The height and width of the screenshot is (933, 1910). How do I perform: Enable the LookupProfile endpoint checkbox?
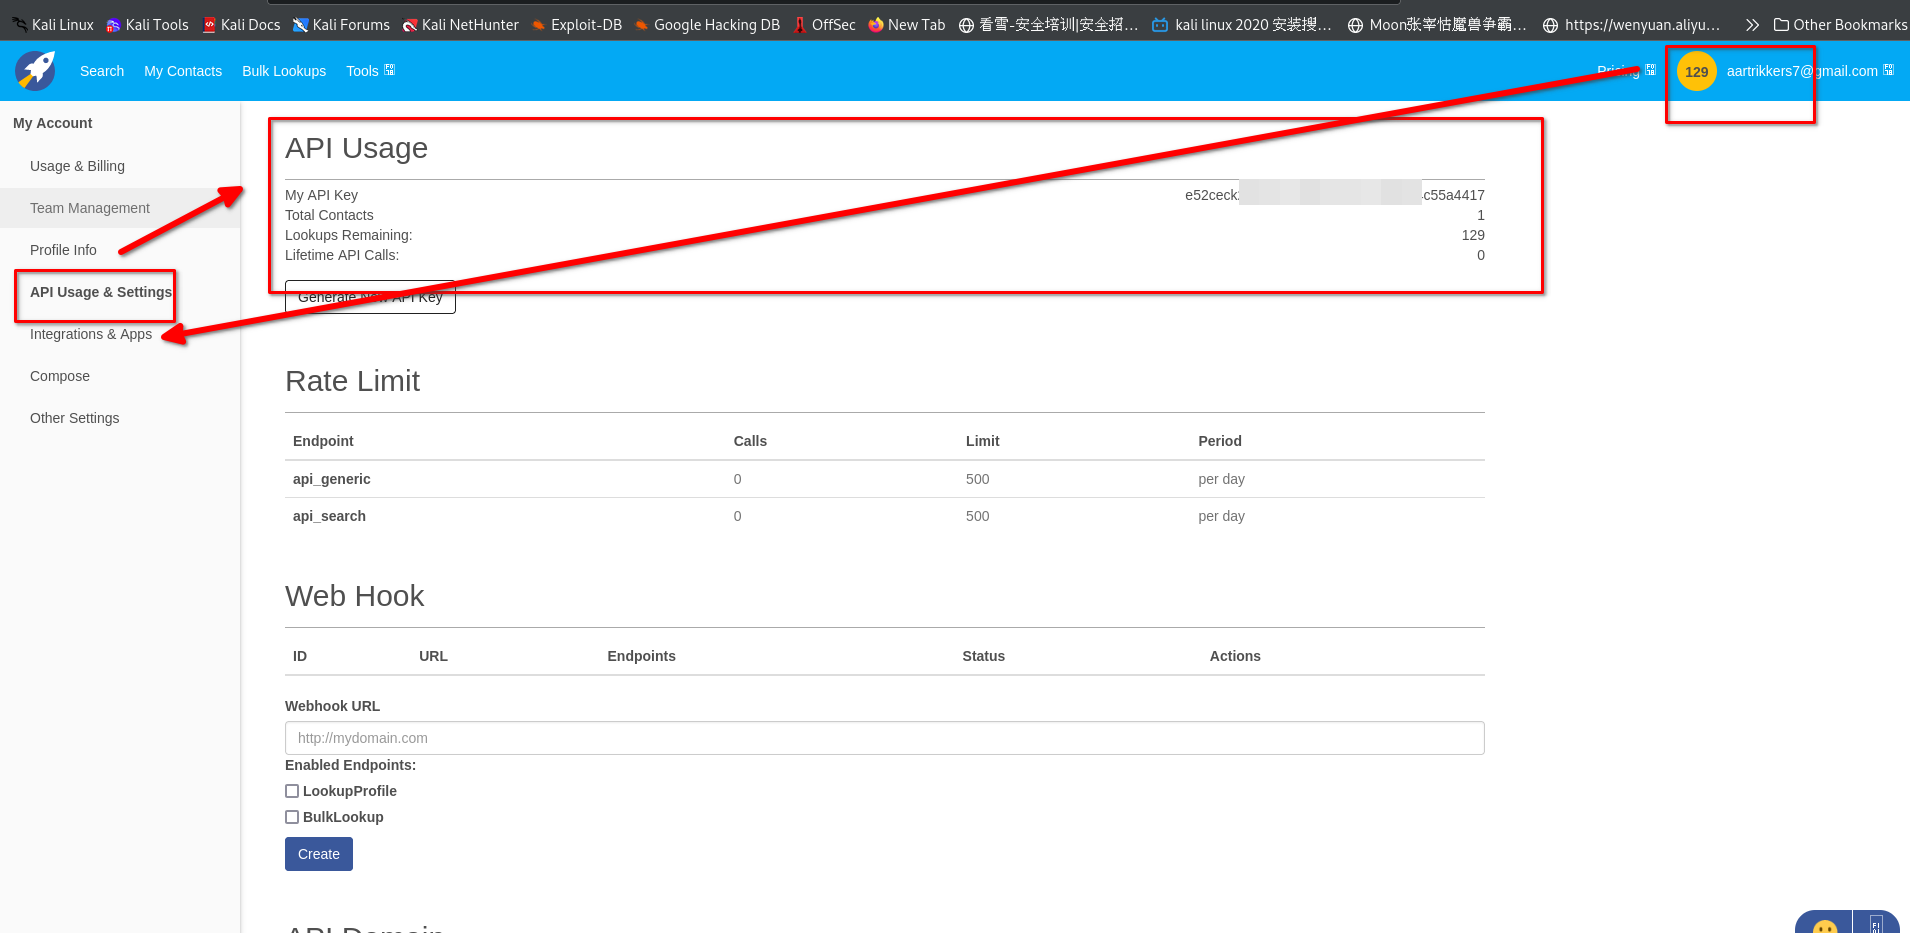[x=292, y=791]
